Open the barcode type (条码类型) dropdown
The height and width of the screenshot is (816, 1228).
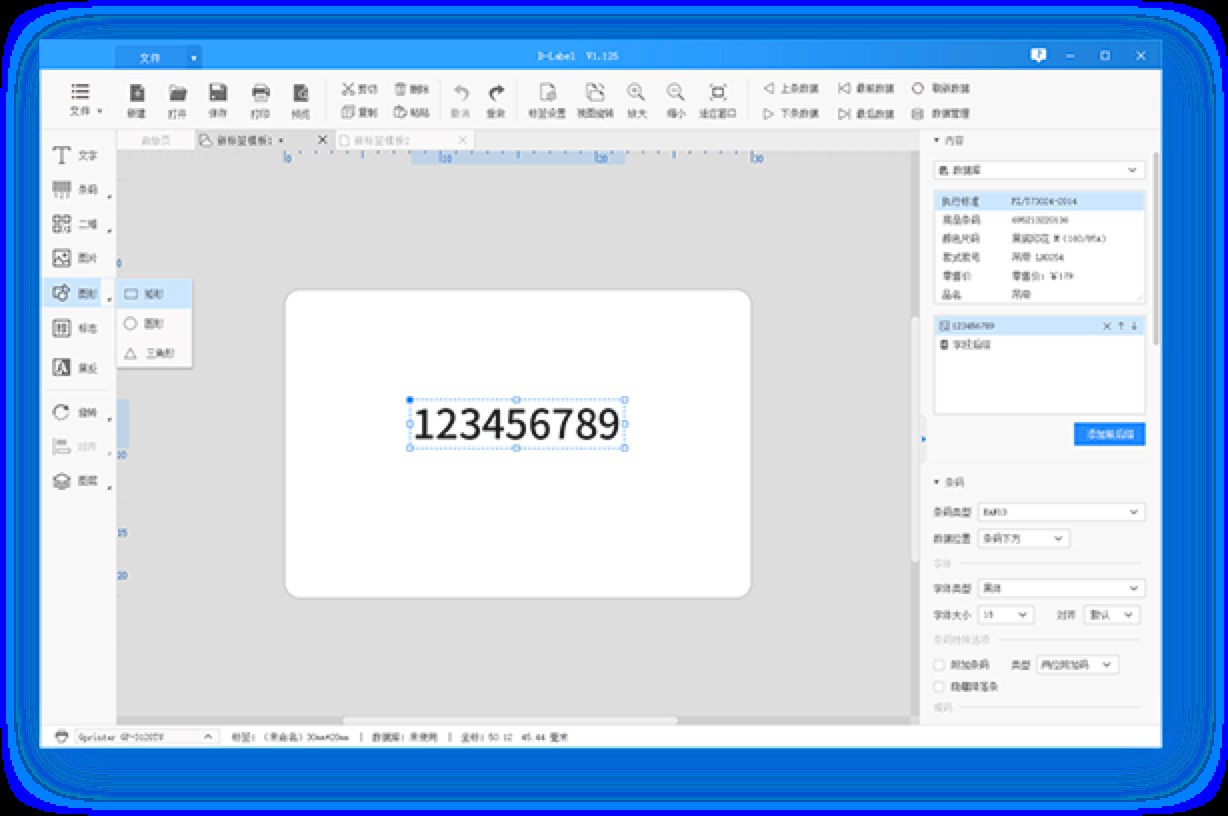pyautogui.click(x=1060, y=512)
